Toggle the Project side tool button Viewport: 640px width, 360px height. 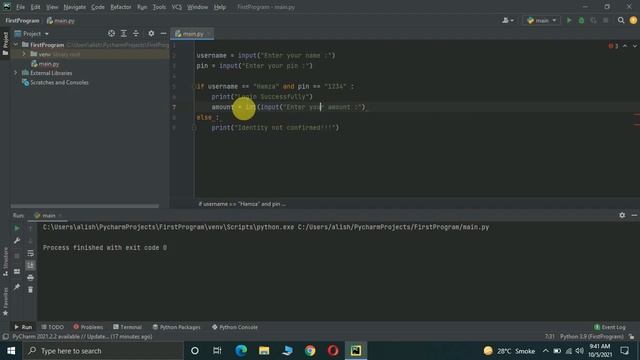pos(5,44)
